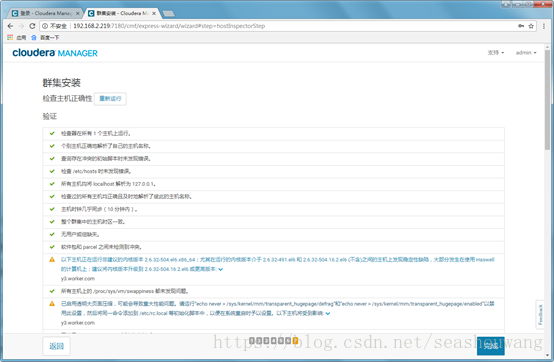Click the kernel version warning message link
Viewport: 554px width, 362px height.
coord(277,264)
